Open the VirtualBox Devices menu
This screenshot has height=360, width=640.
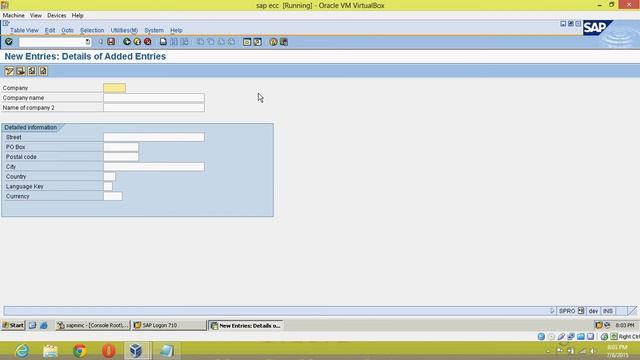(56, 15)
